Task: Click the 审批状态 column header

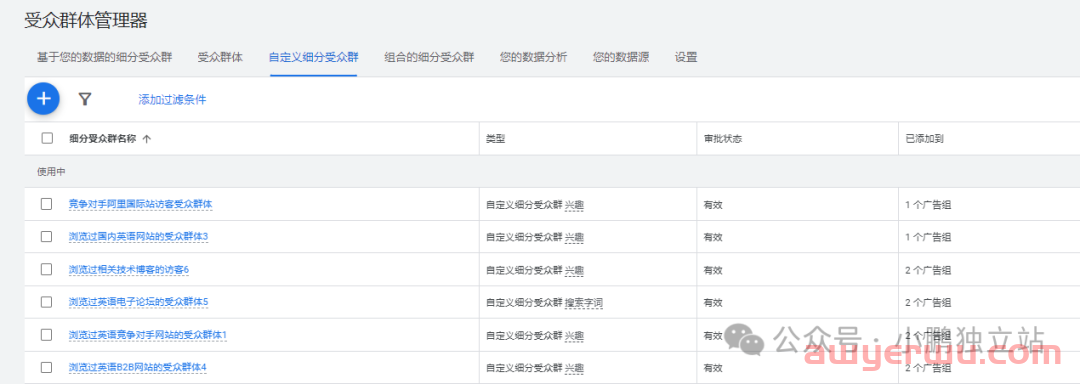Action: click(722, 139)
